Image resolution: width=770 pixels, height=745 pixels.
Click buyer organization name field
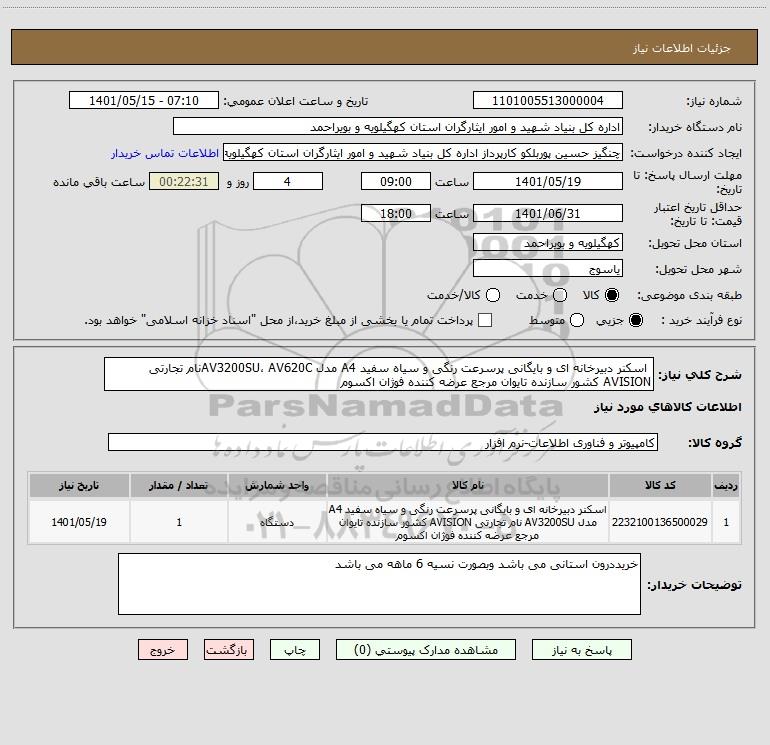[398, 127]
